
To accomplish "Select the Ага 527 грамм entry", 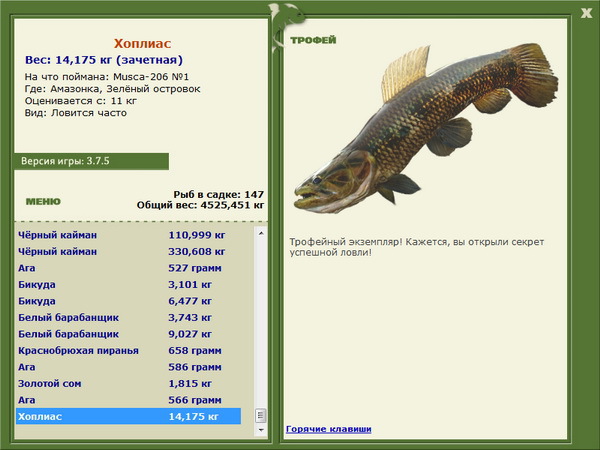I will point(129,268).
